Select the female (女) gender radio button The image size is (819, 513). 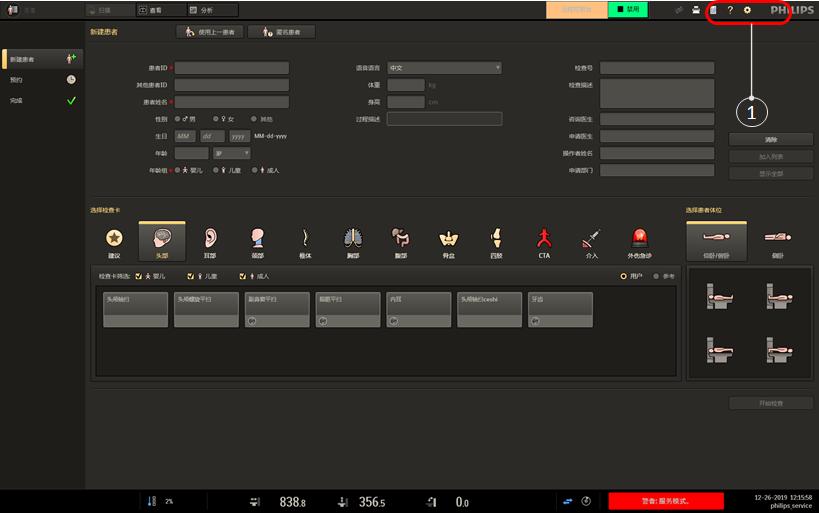(x=216, y=119)
